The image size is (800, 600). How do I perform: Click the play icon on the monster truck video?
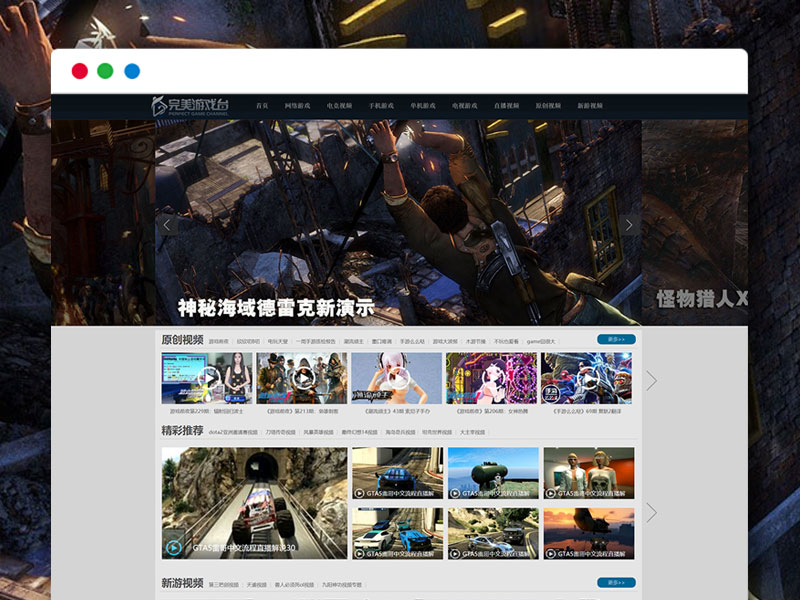click(x=174, y=547)
